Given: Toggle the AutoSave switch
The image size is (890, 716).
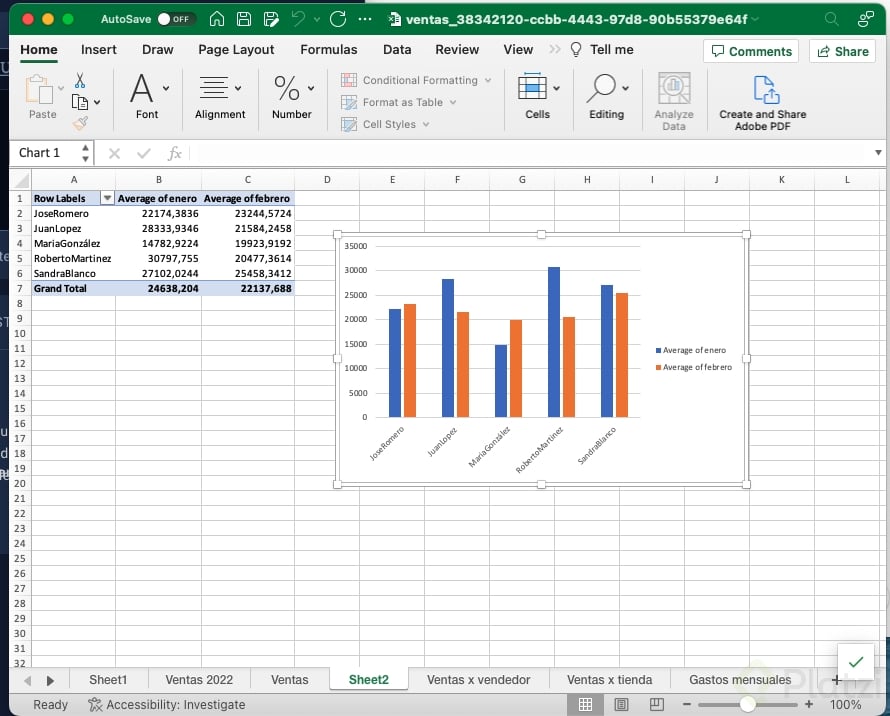Looking at the screenshot, I should click(178, 19).
